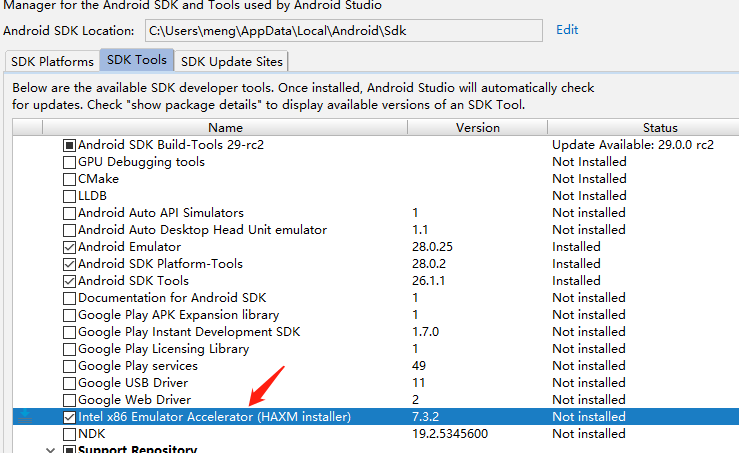
Task: Click version 1.1 of Desktop Head Unit emulator
Action: [420, 230]
